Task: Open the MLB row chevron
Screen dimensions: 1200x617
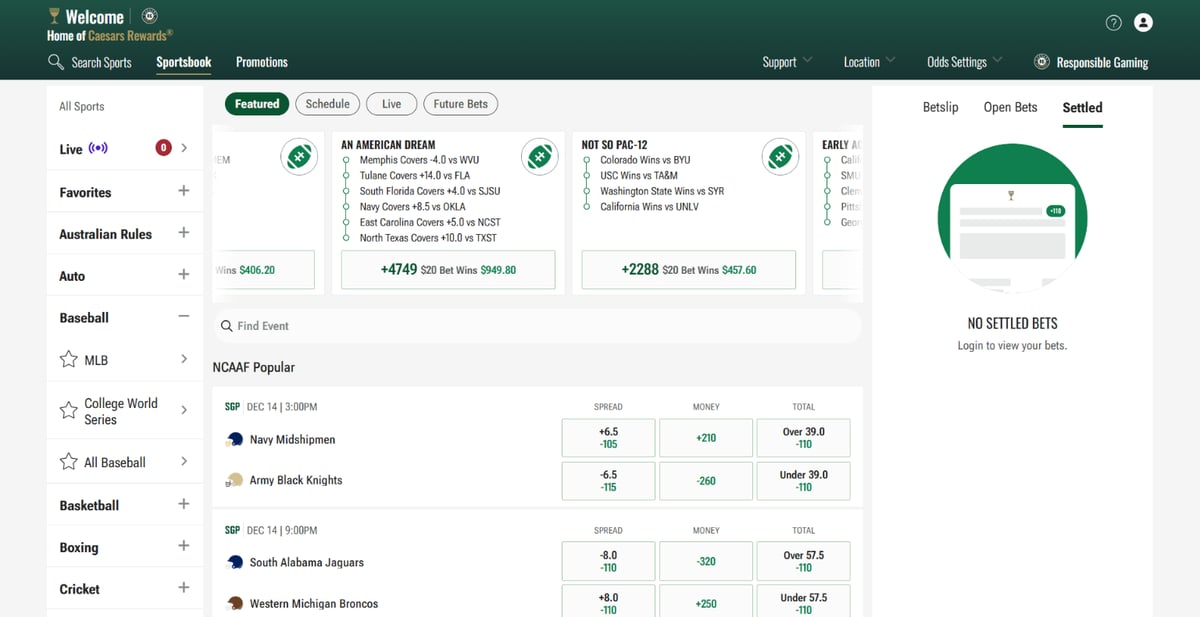Action: coord(184,359)
